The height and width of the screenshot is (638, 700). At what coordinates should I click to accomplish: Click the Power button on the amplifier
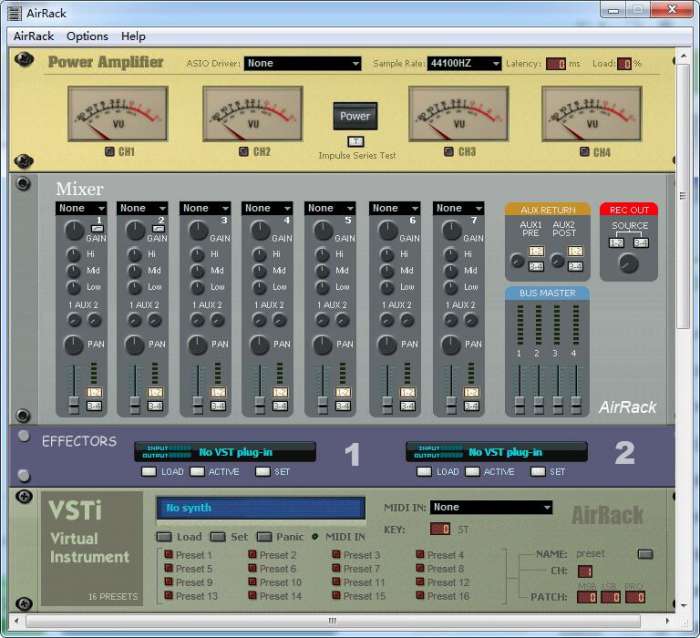click(x=355, y=116)
